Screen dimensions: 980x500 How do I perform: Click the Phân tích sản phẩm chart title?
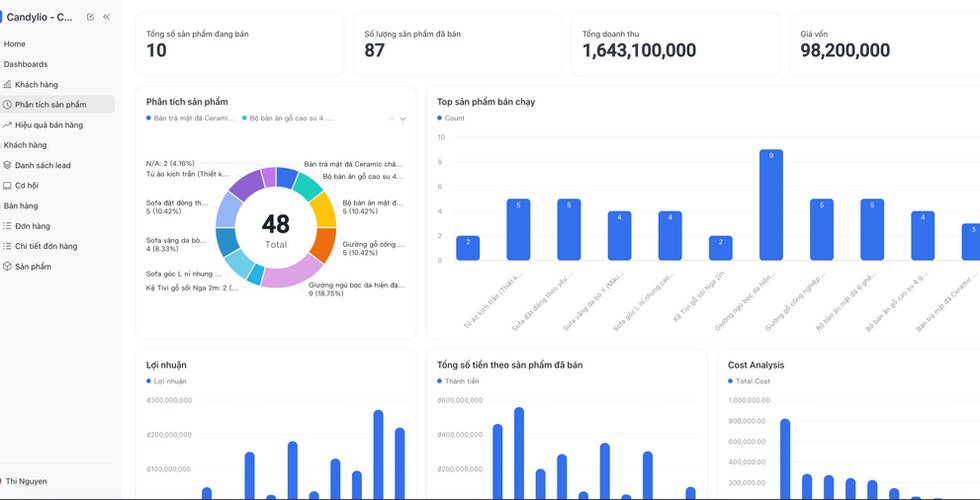pos(187,102)
